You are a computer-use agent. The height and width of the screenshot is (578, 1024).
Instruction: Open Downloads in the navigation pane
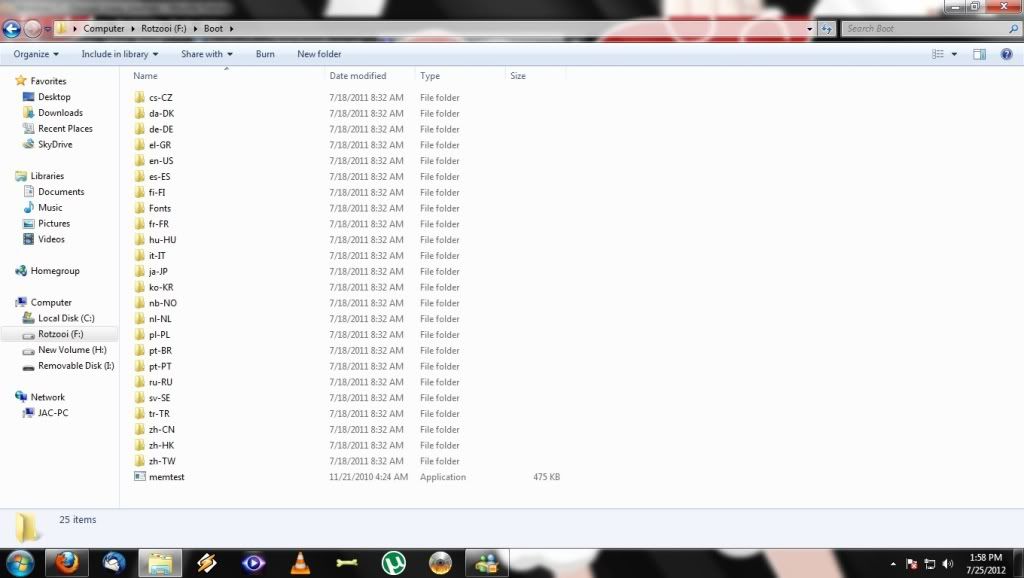[x=60, y=112]
